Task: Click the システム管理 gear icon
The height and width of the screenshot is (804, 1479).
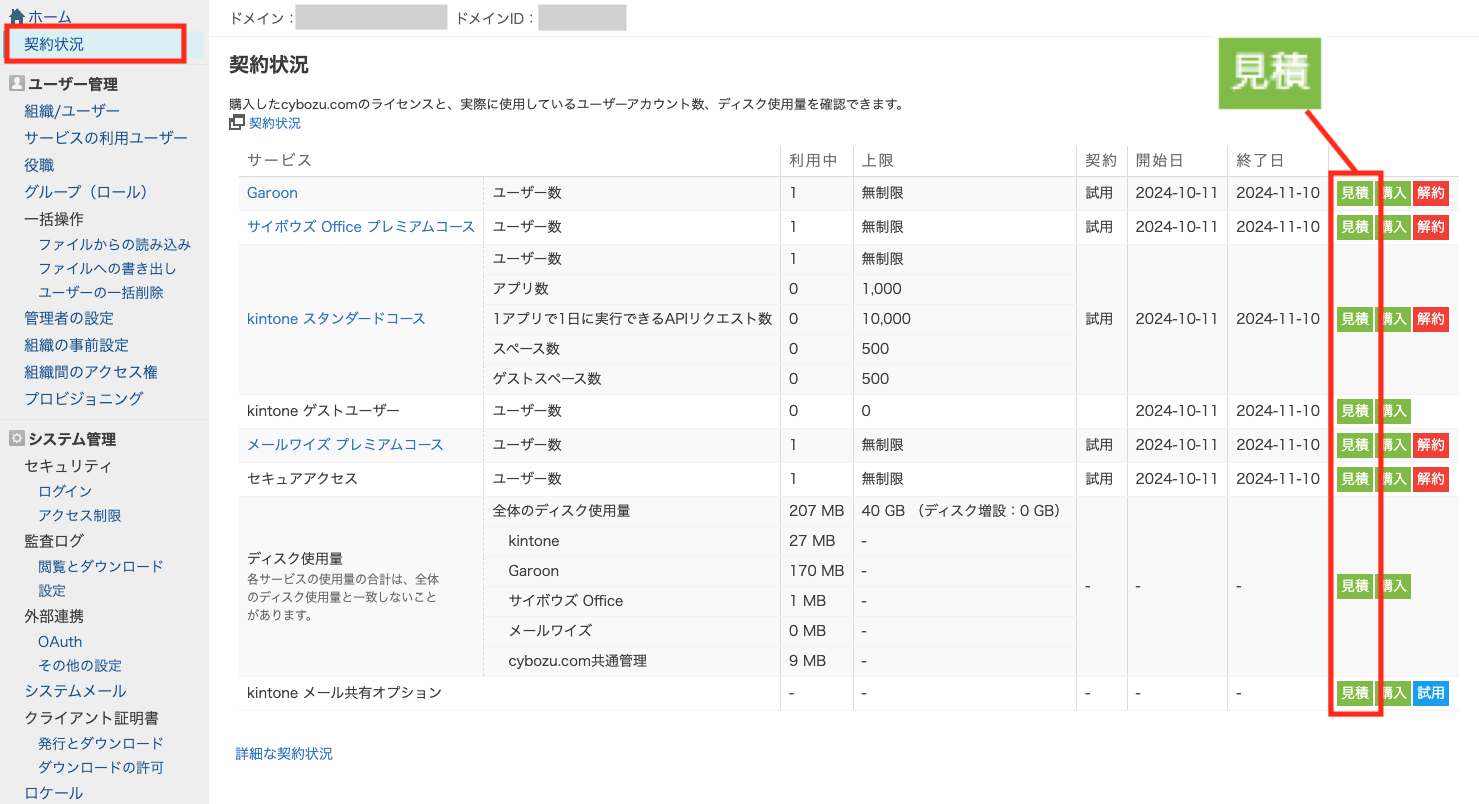Action: click(16, 439)
